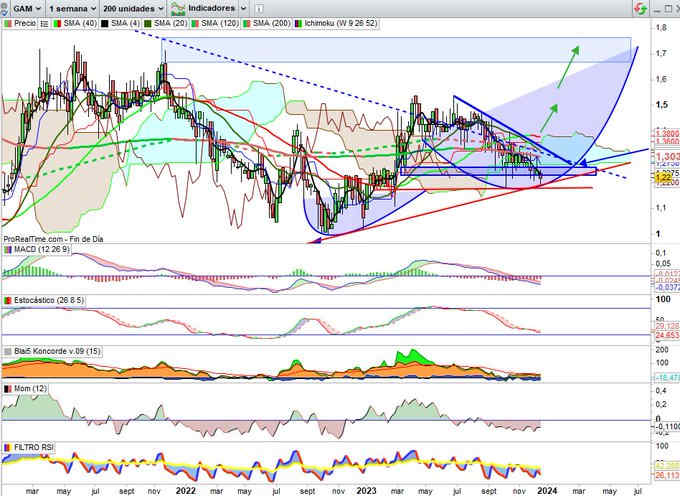Click the SMA (20) indicator label
The width and height of the screenshot is (680, 496).
tap(170, 23)
